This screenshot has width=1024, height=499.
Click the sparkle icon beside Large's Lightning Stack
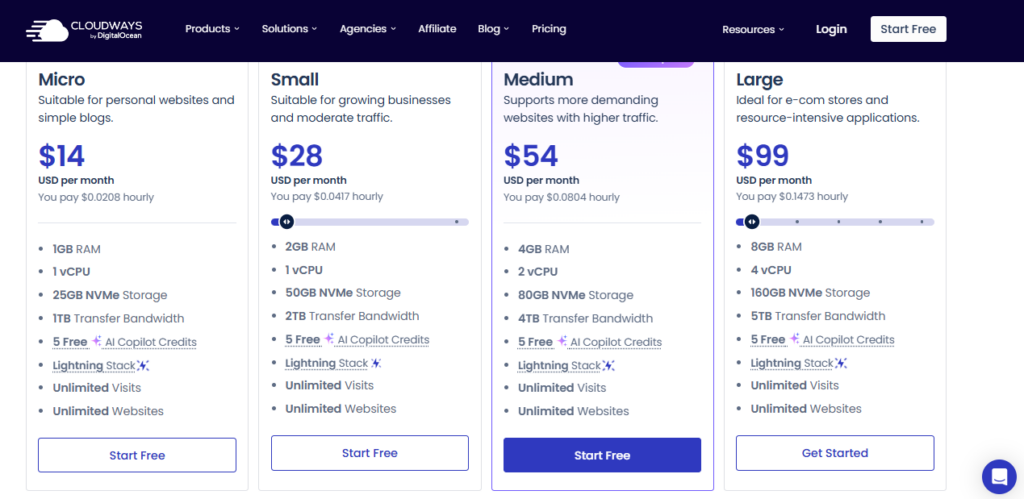(842, 364)
